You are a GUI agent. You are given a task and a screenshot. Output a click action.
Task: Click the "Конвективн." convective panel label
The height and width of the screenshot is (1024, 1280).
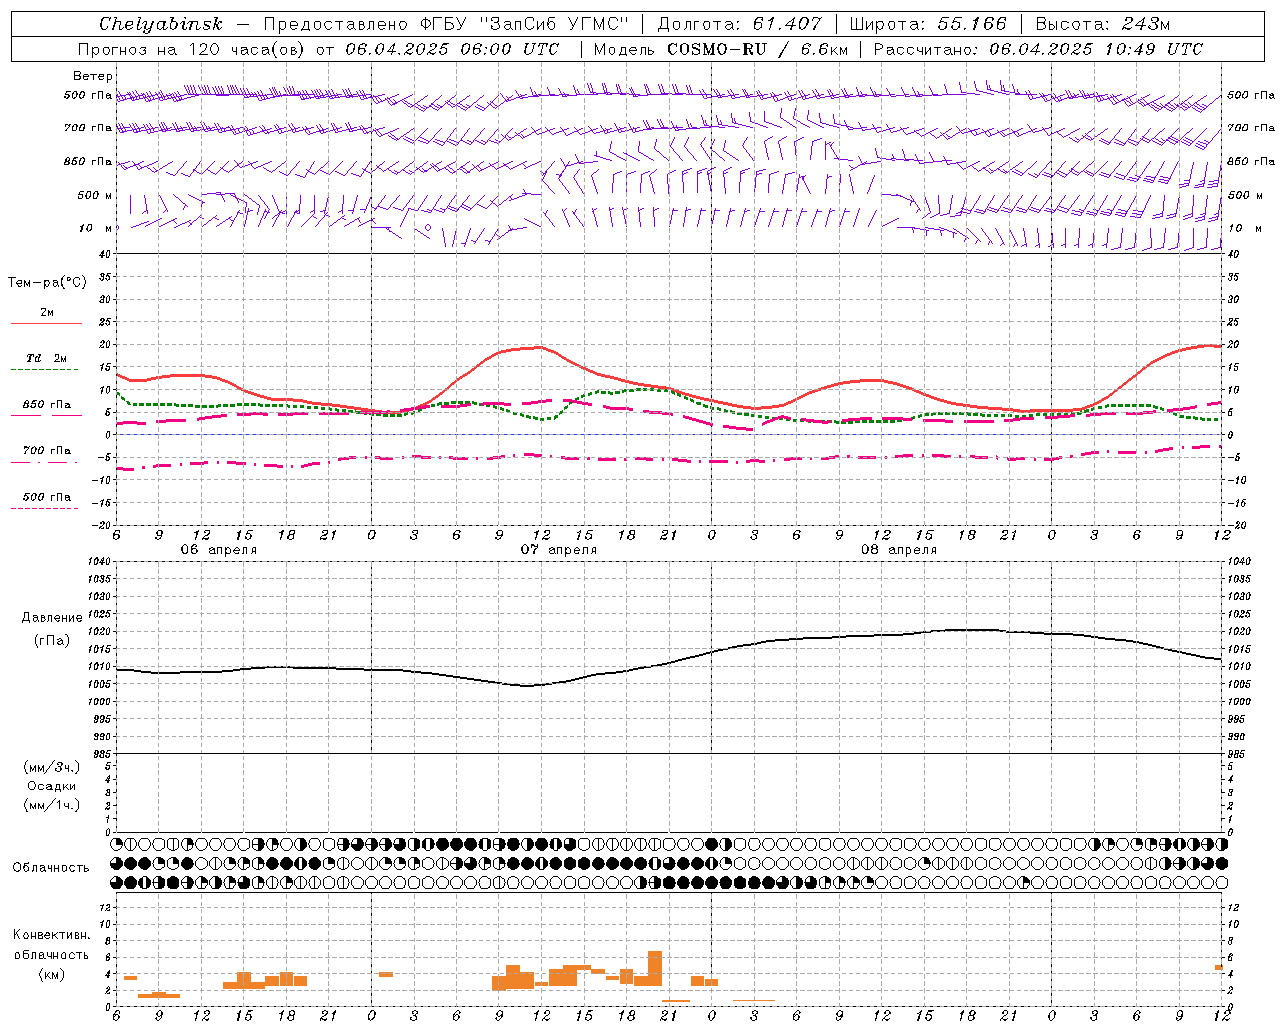click(52, 935)
